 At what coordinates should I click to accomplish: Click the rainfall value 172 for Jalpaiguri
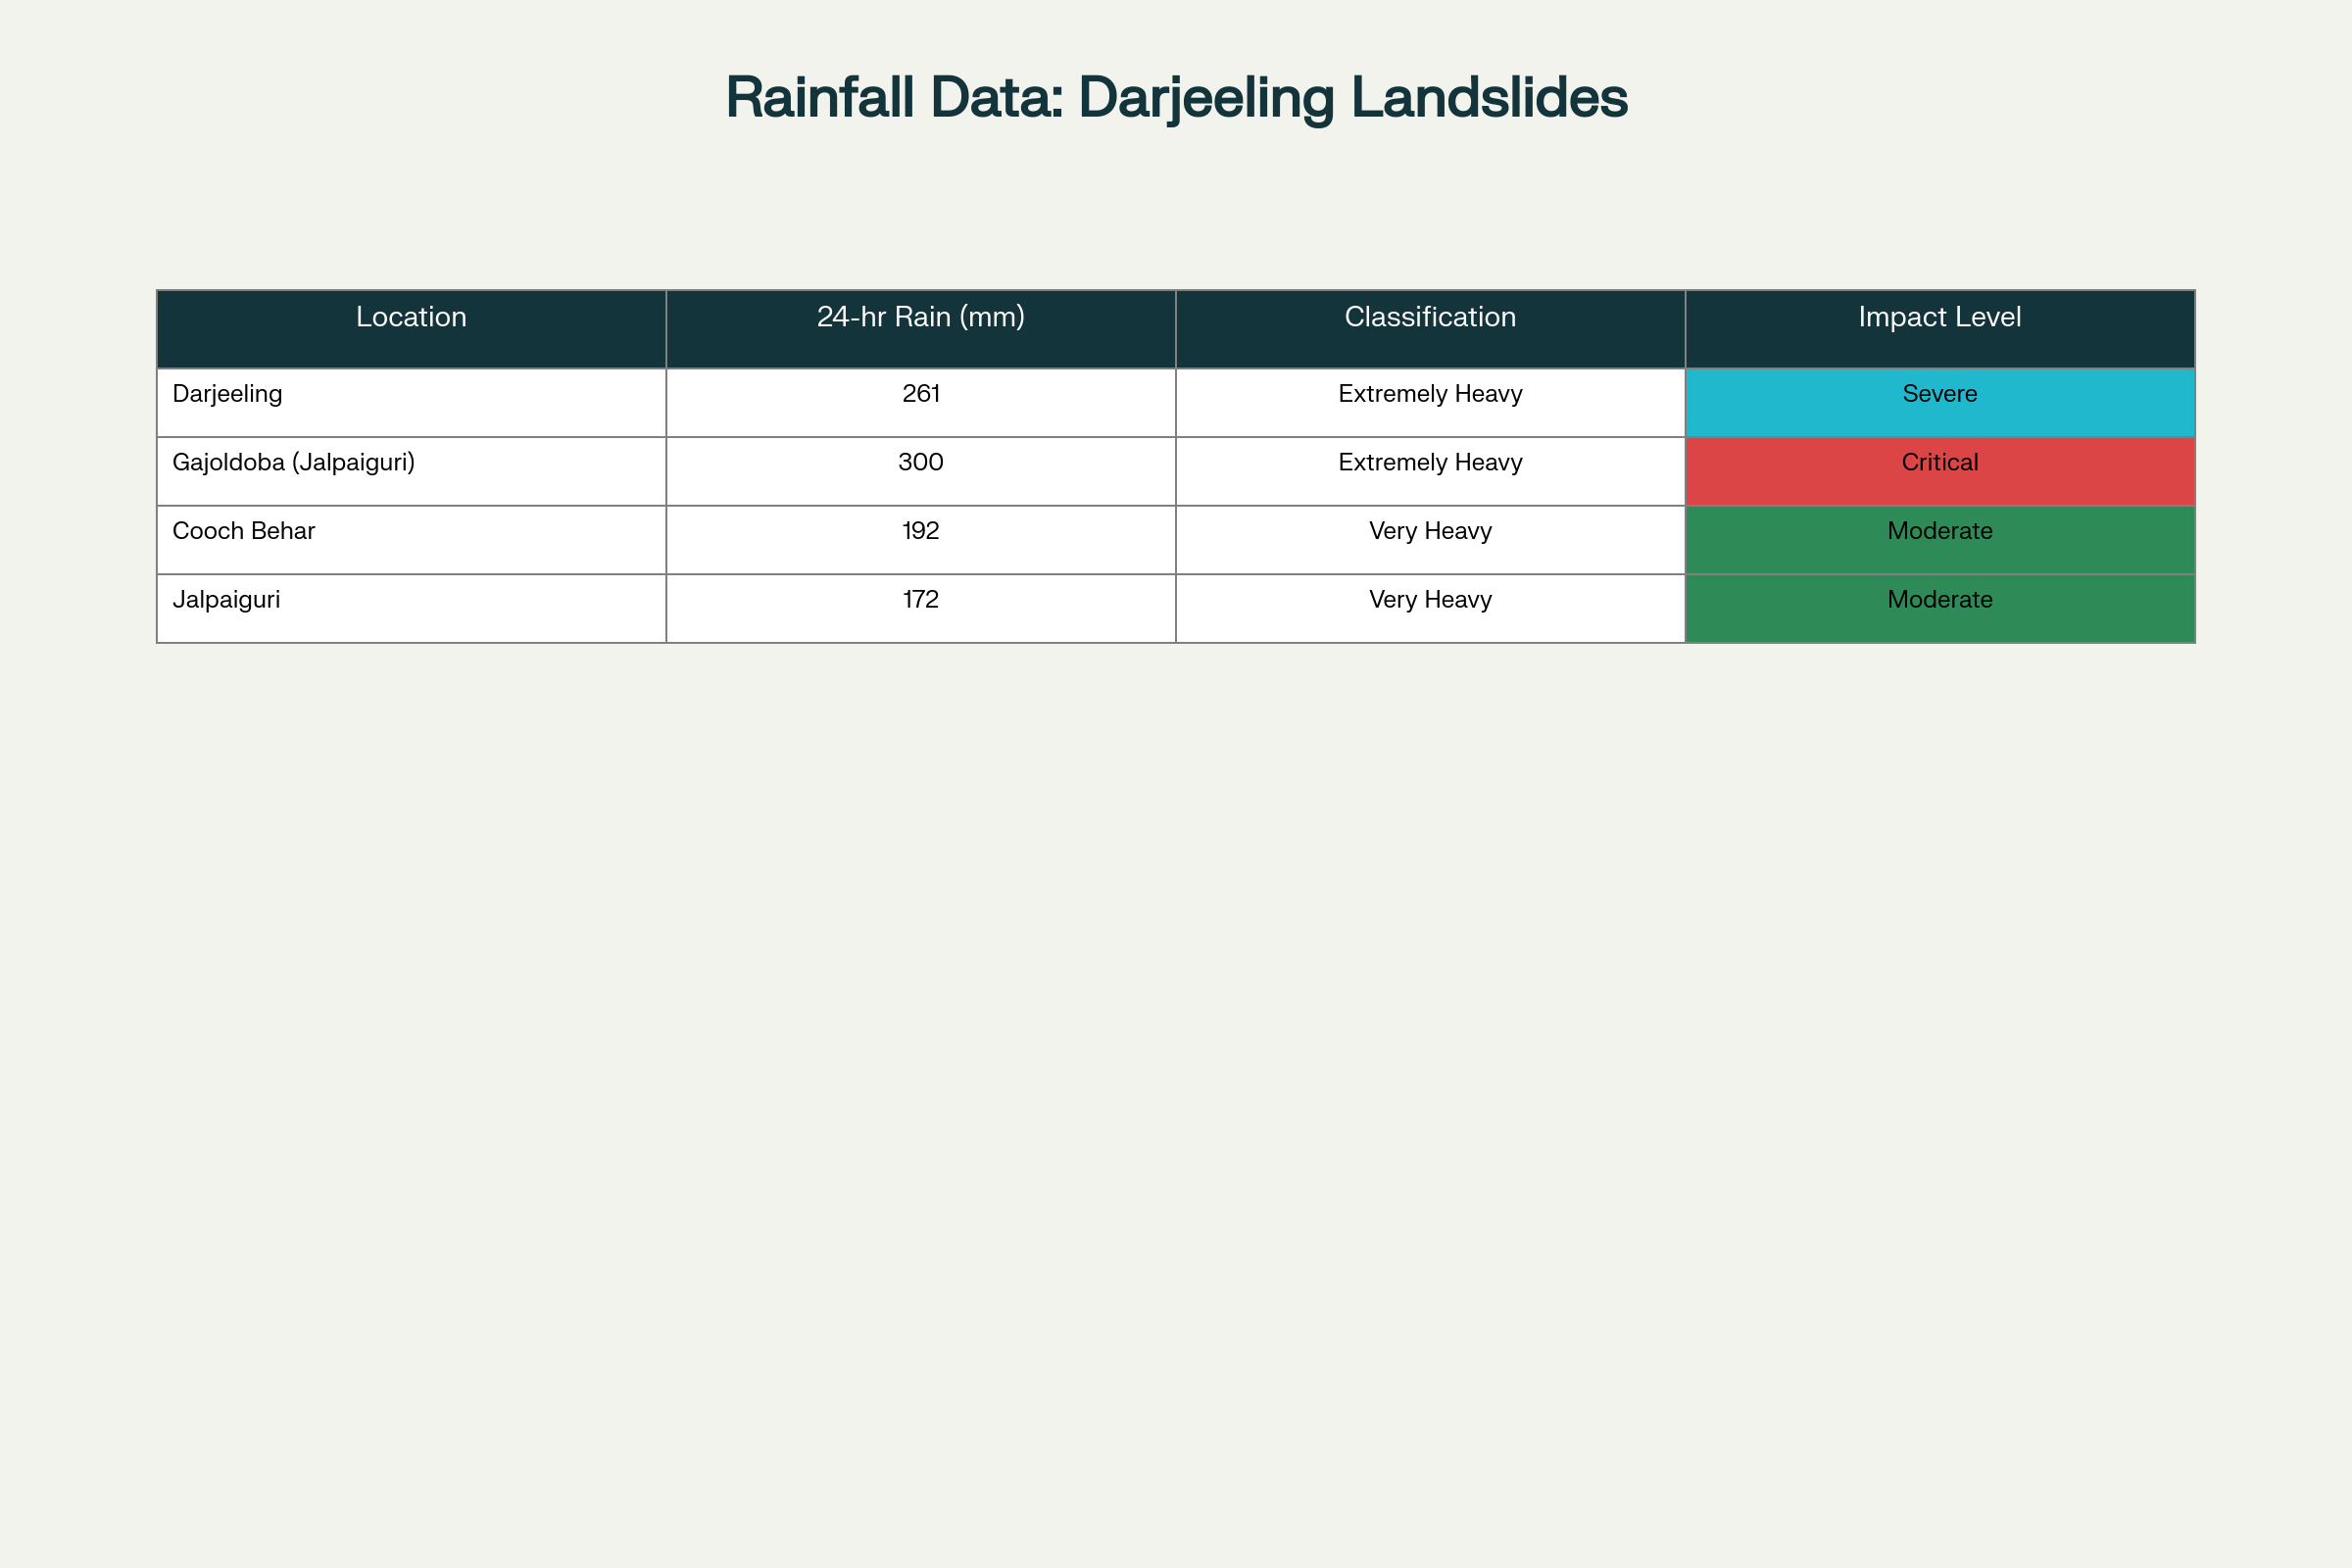click(x=920, y=599)
